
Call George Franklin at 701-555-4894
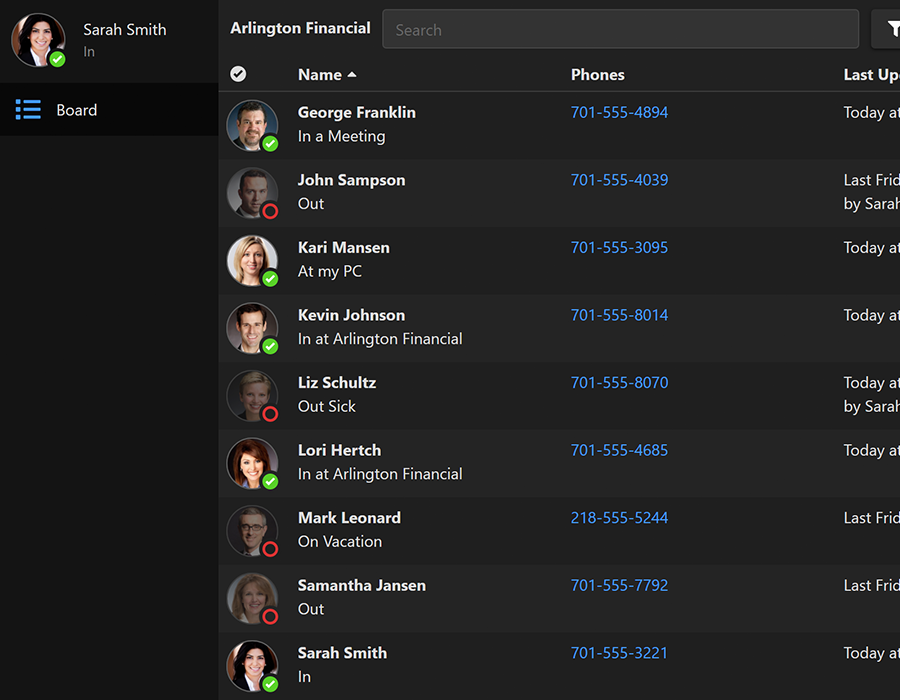pos(619,113)
